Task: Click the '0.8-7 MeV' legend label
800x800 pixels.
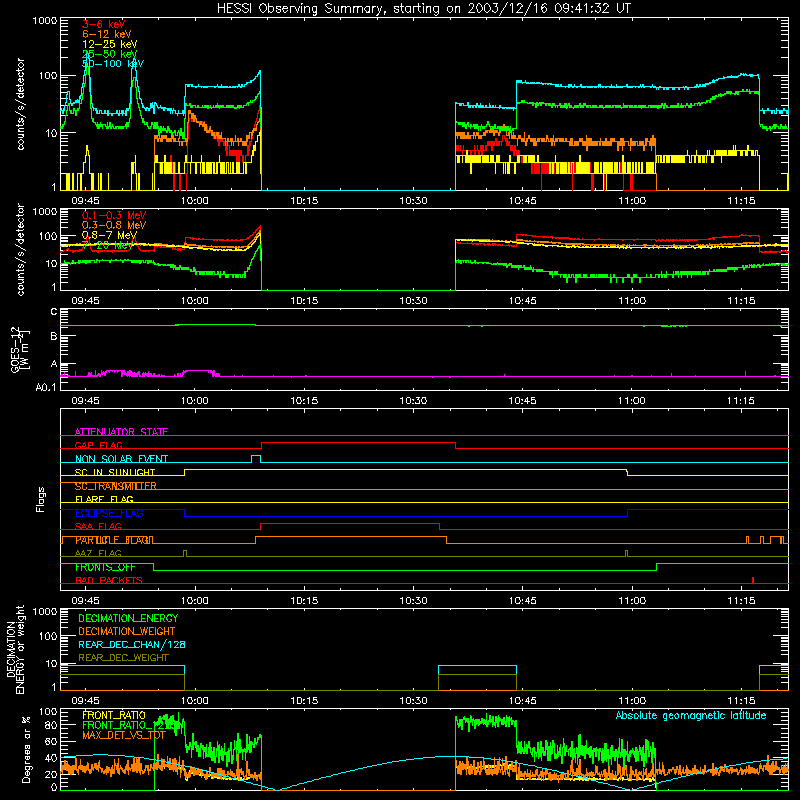Action: click(x=110, y=235)
